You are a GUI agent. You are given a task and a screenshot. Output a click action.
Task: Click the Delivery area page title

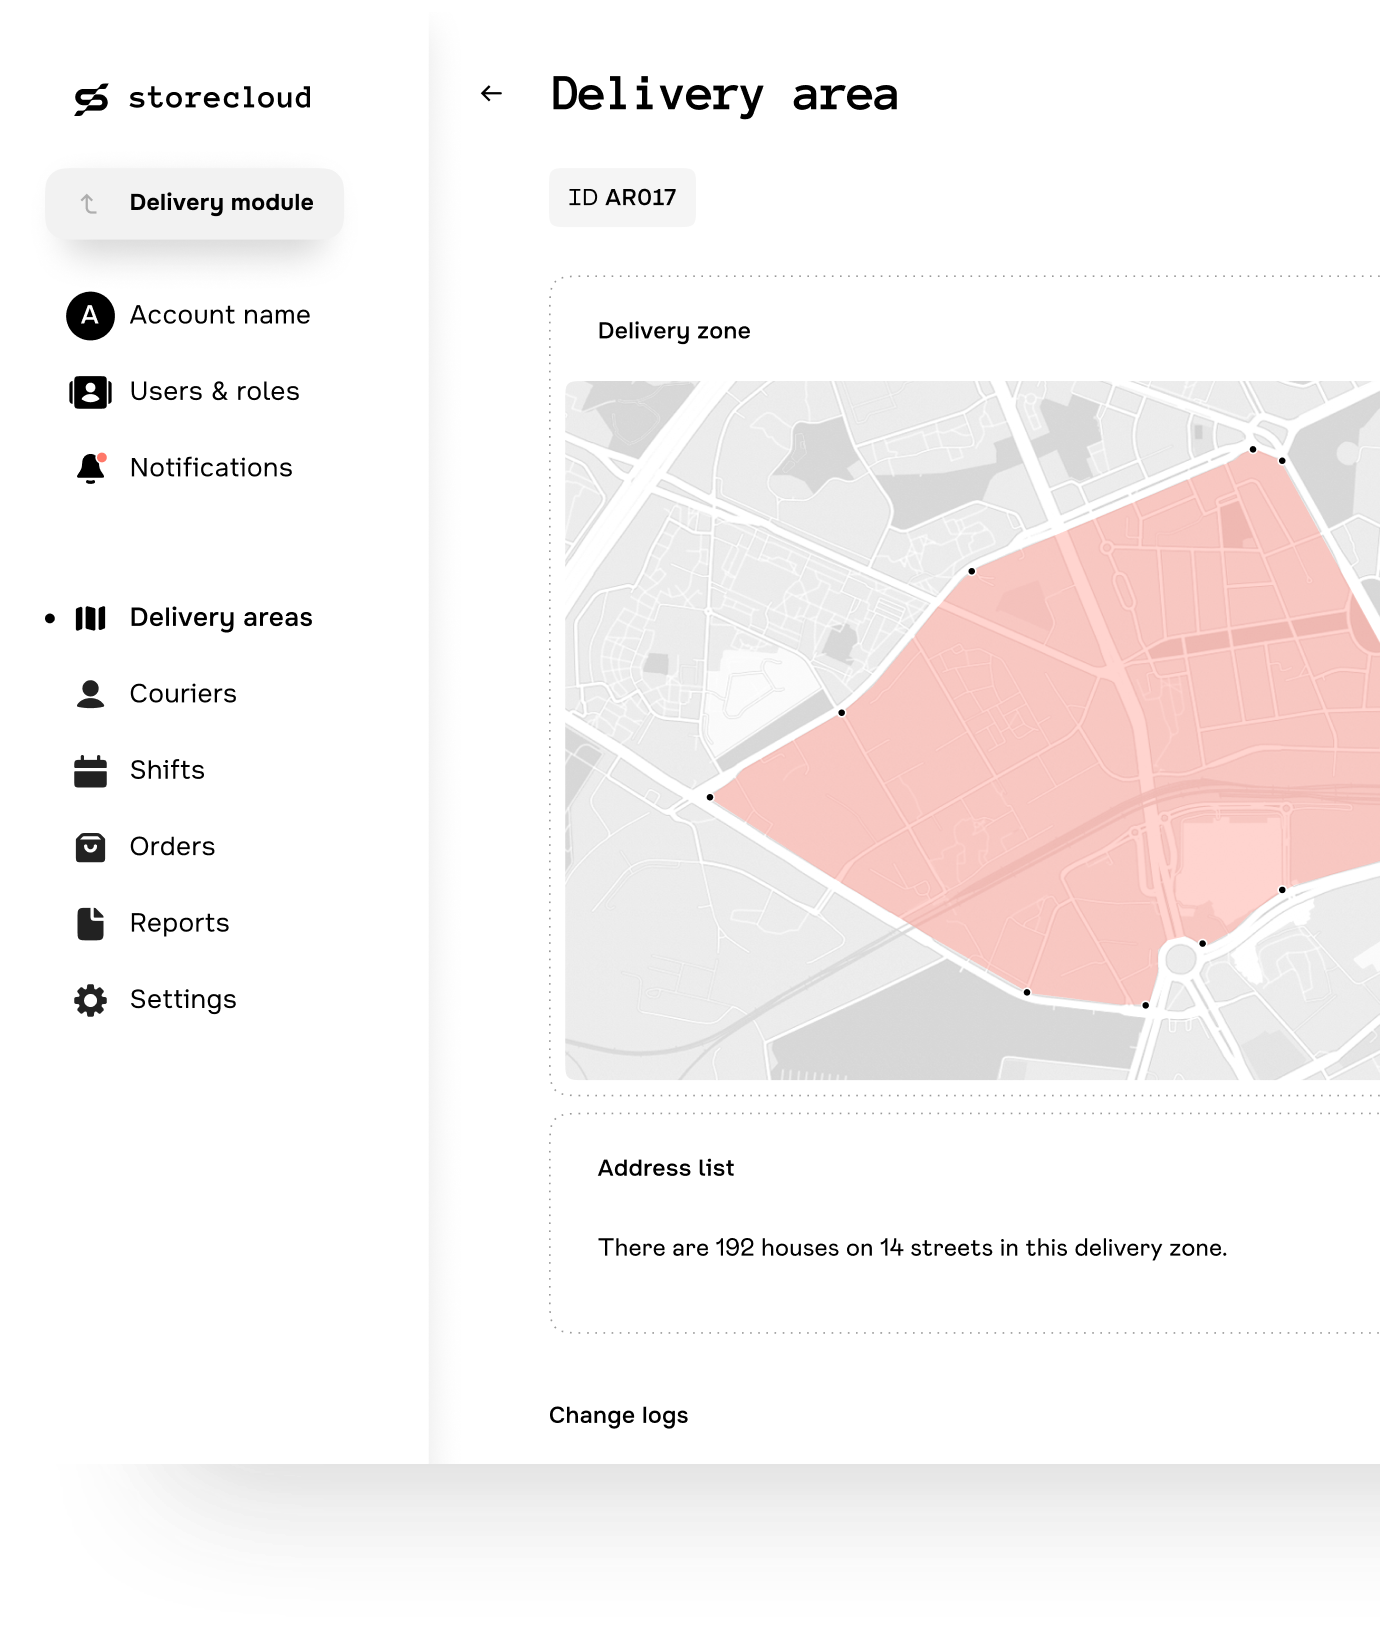(725, 96)
